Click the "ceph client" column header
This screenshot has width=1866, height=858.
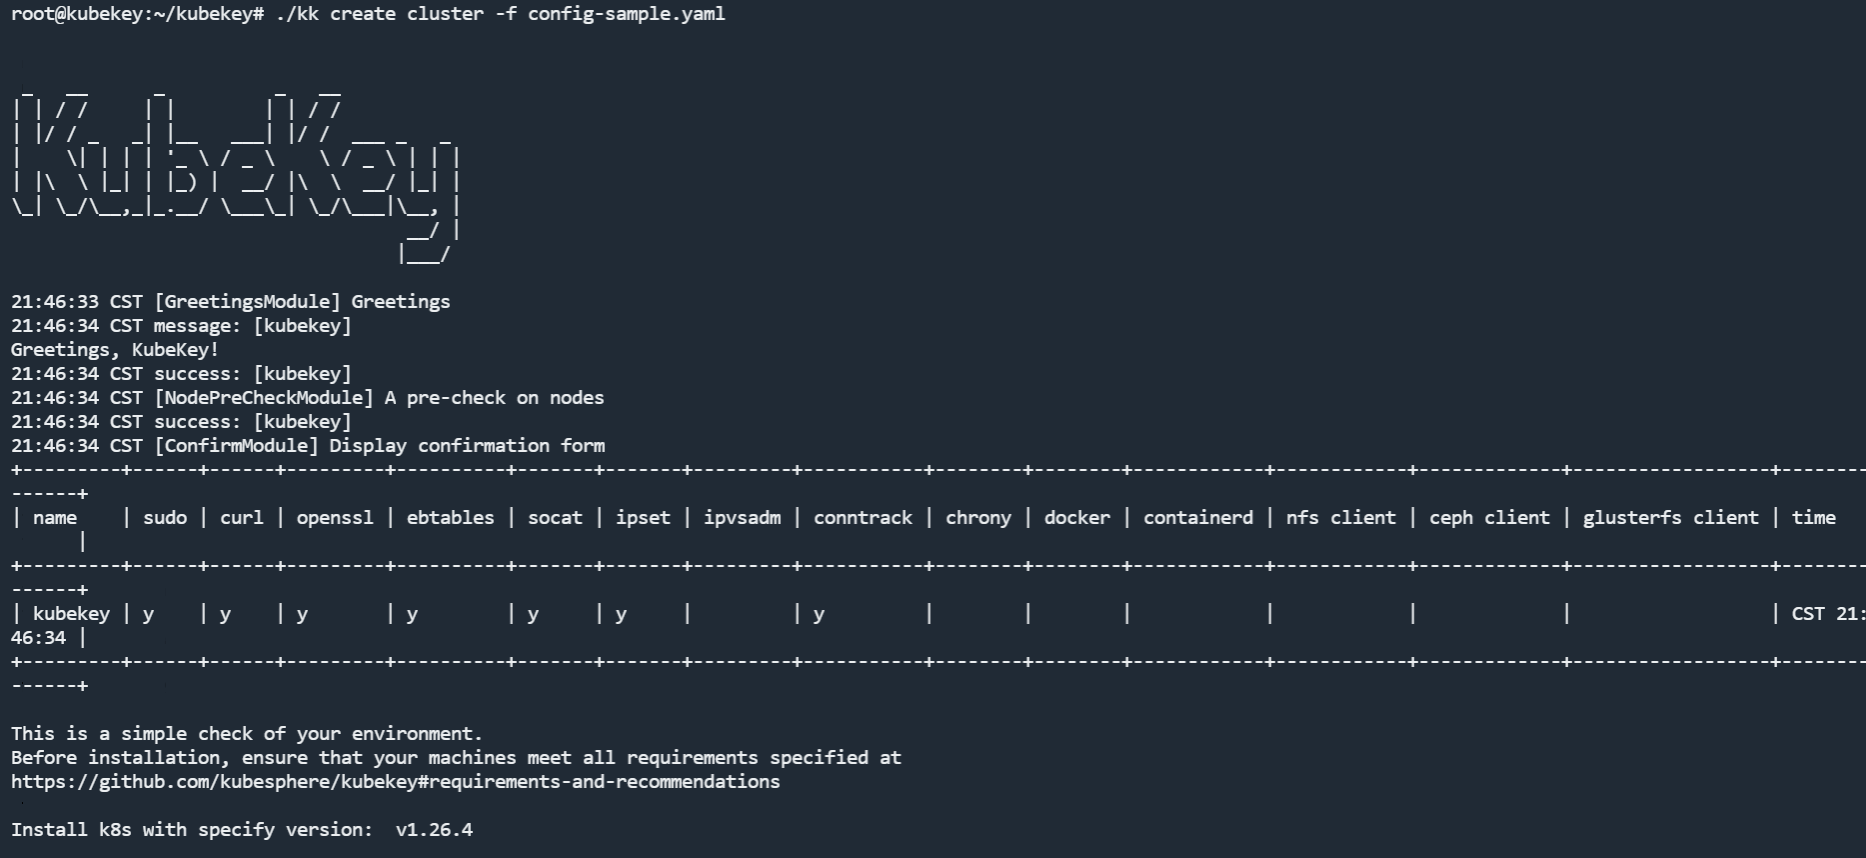[1489, 518]
